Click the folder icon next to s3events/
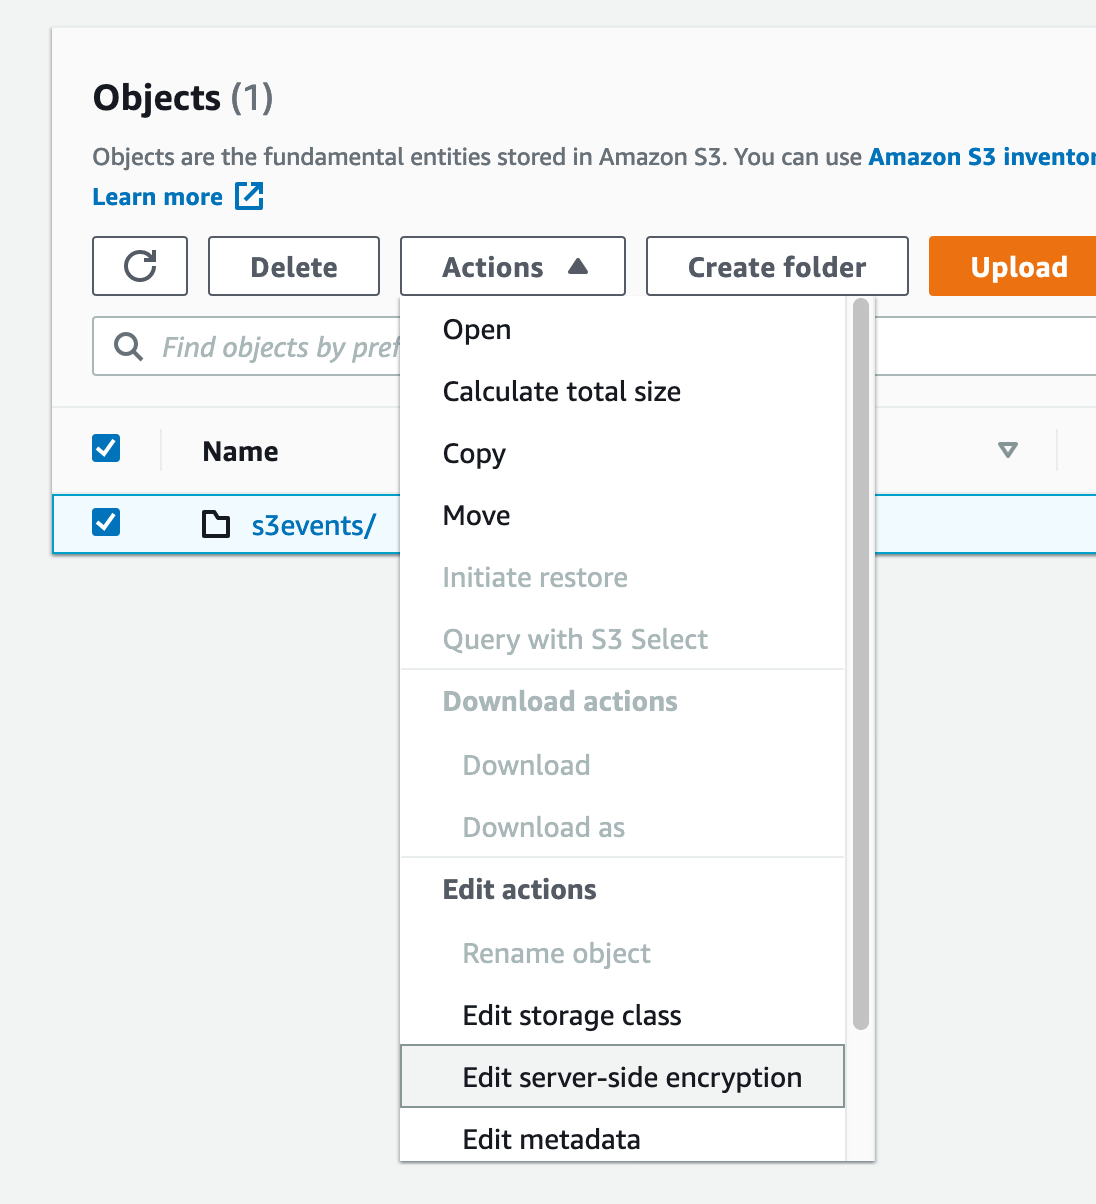The height and width of the screenshot is (1204, 1096). (216, 524)
